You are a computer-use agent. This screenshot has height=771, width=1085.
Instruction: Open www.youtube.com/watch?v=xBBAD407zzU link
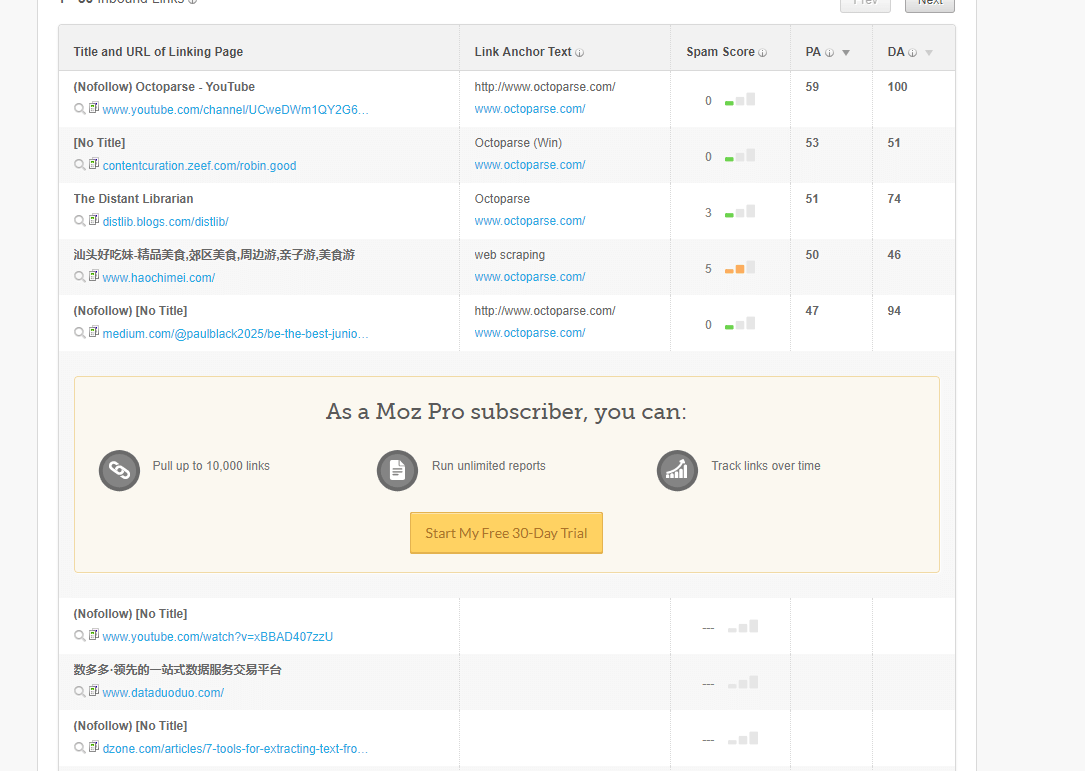point(217,637)
